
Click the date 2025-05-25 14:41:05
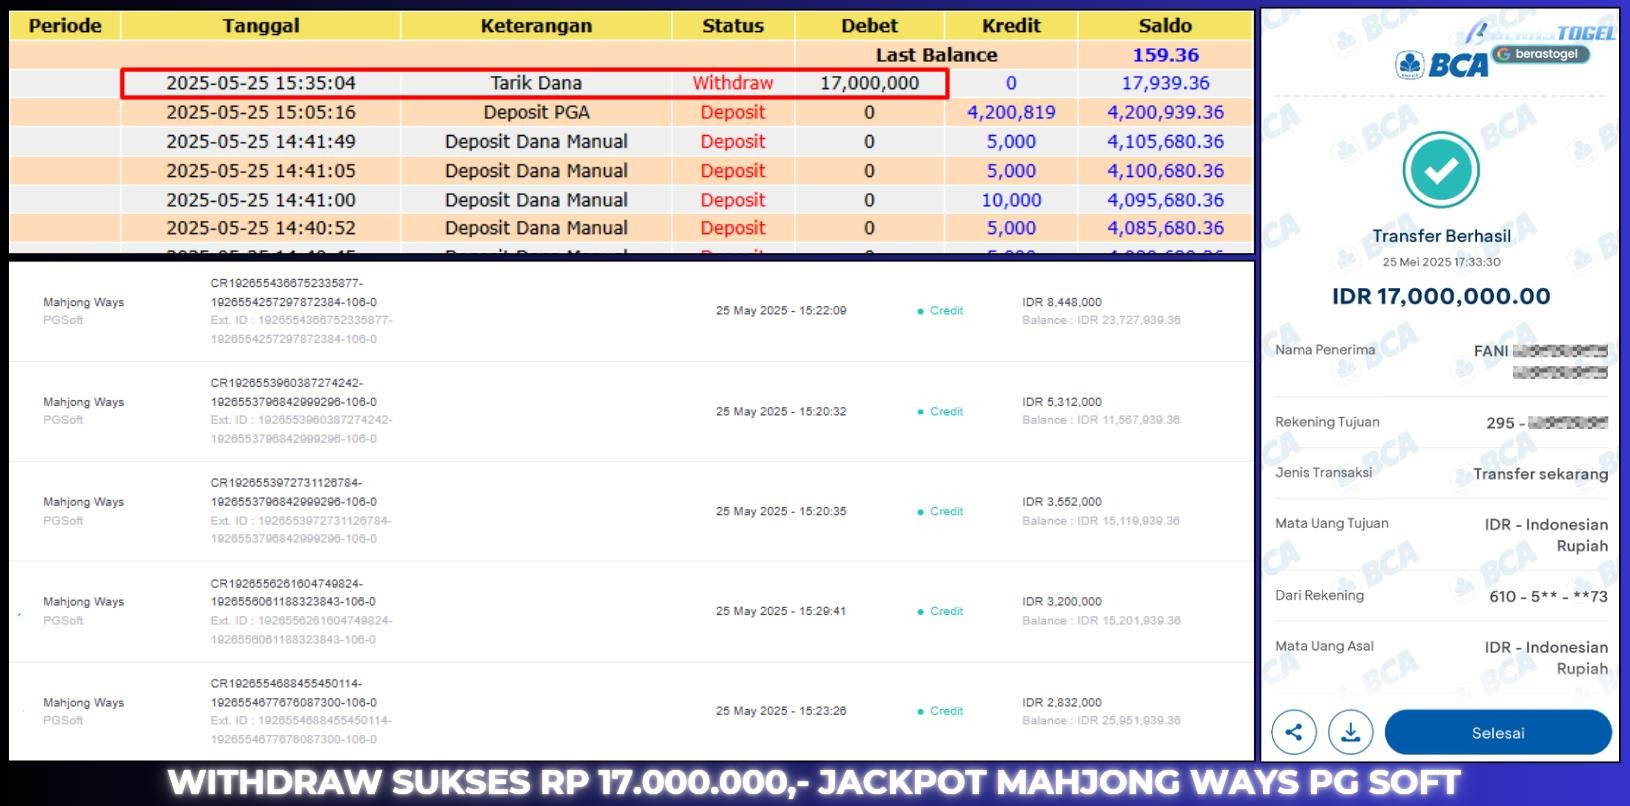pos(261,170)
